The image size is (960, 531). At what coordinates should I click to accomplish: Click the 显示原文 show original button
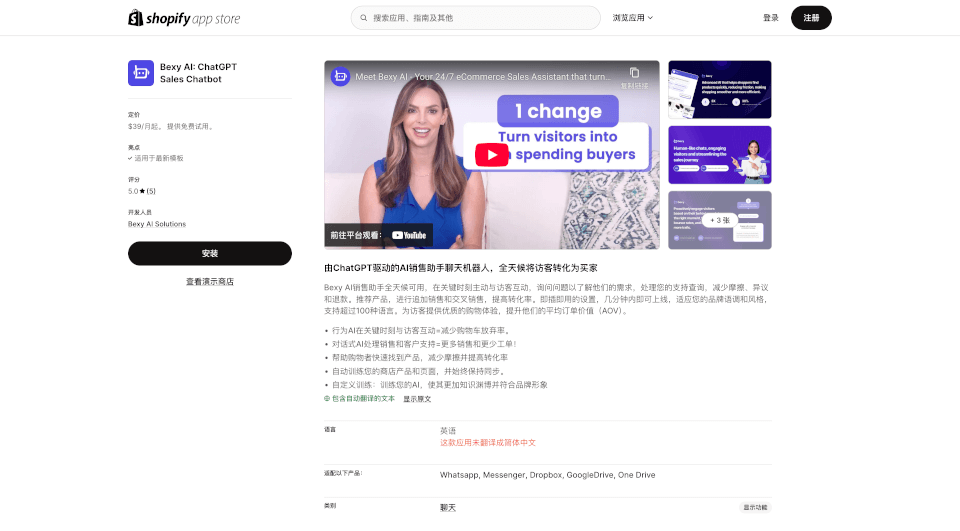(x=417, y=399)
